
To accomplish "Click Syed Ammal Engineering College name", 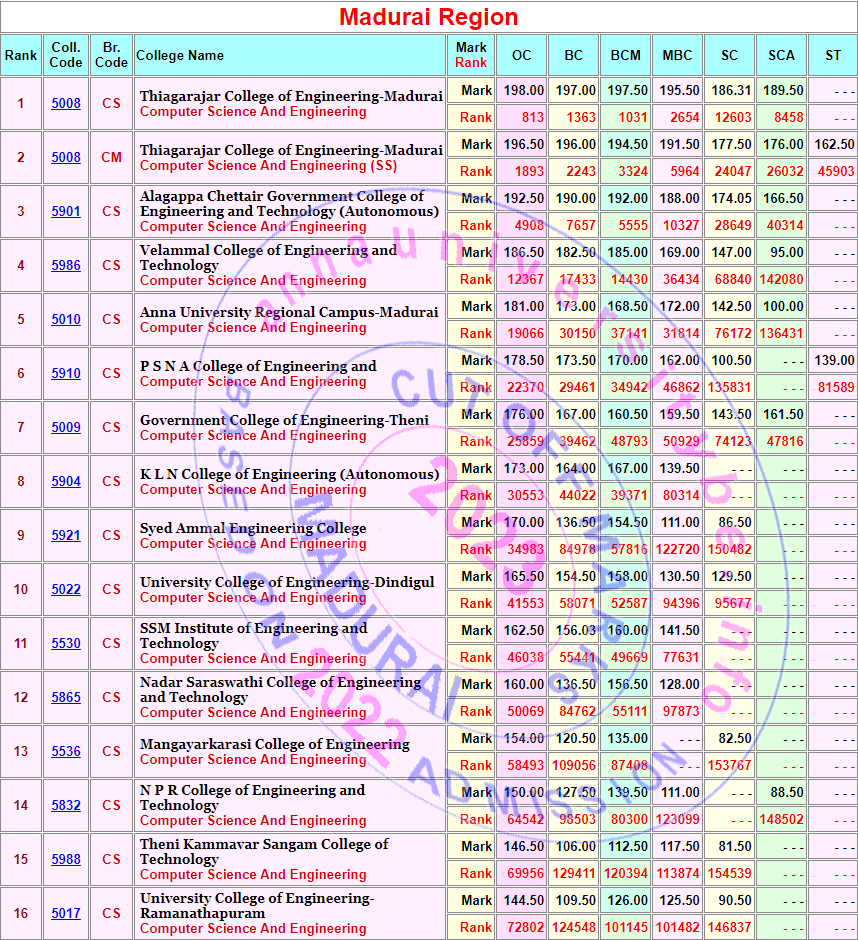I will click(253, 528).
